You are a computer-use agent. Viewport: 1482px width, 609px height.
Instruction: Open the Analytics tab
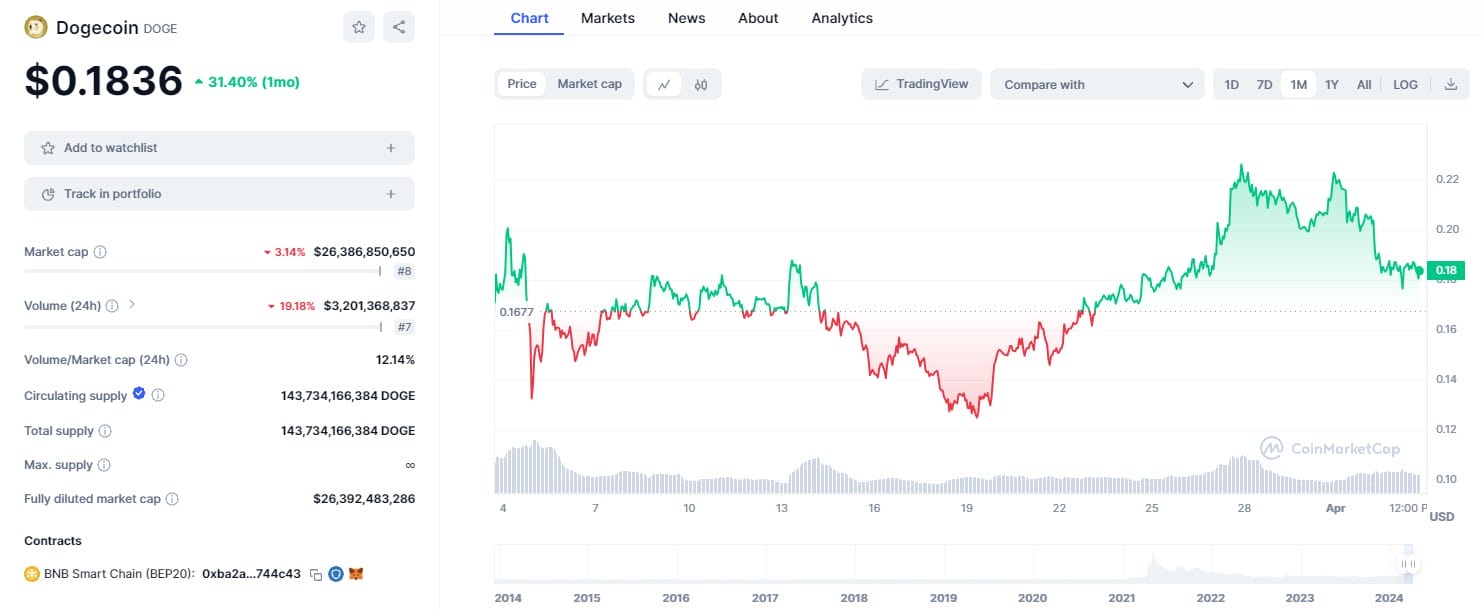coord(842,18)
